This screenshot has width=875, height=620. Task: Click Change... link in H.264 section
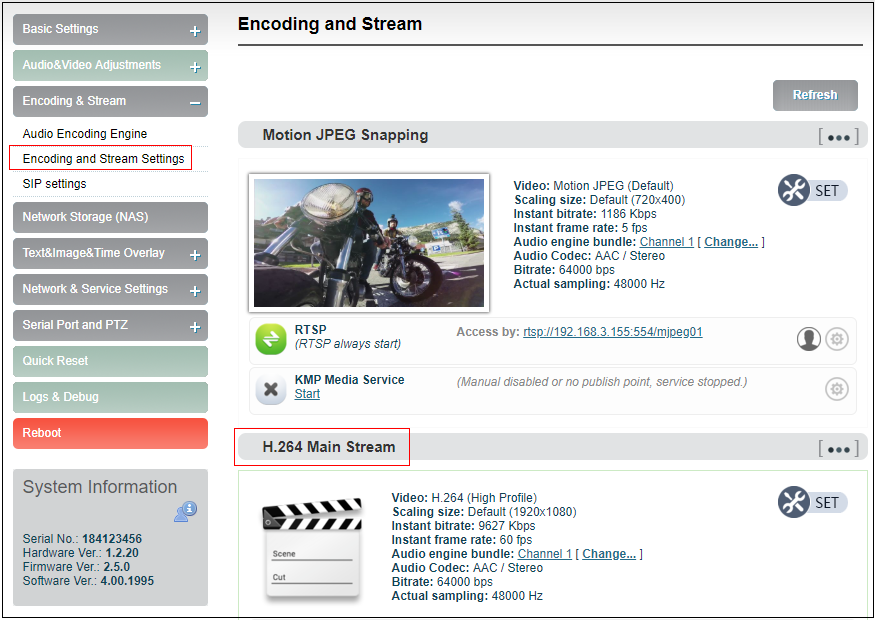(x=609, y=554)
